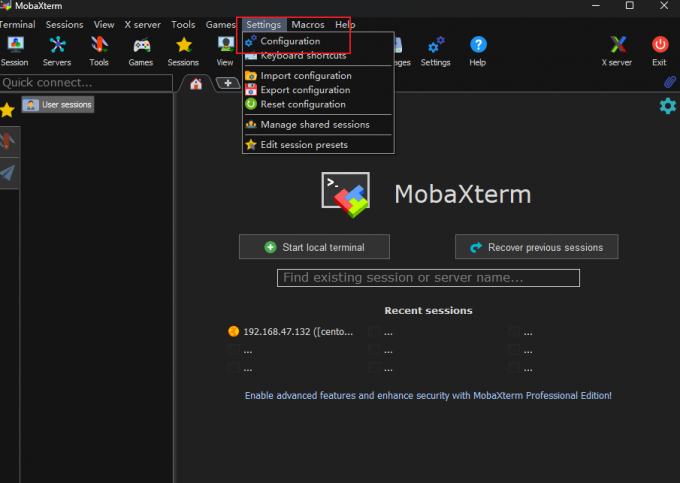Image resolution: width=680 pixels, height=483 pixels.
Task: Open recent session 192.168.47.132
Action: tap(291, 332)
